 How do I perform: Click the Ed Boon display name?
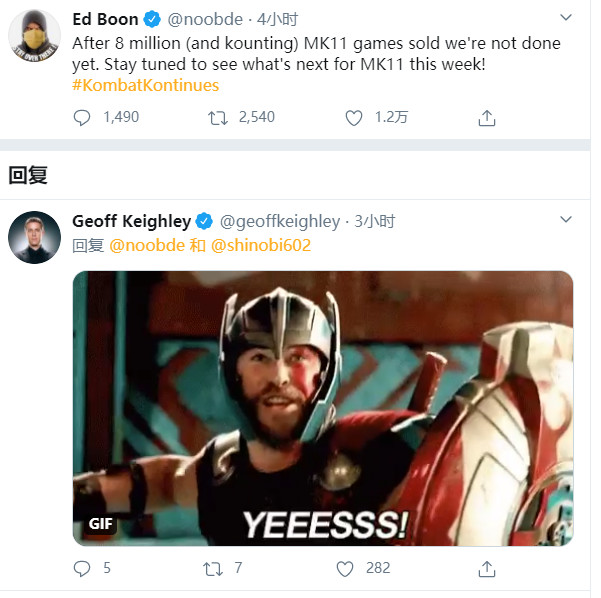tap(105, 19)
